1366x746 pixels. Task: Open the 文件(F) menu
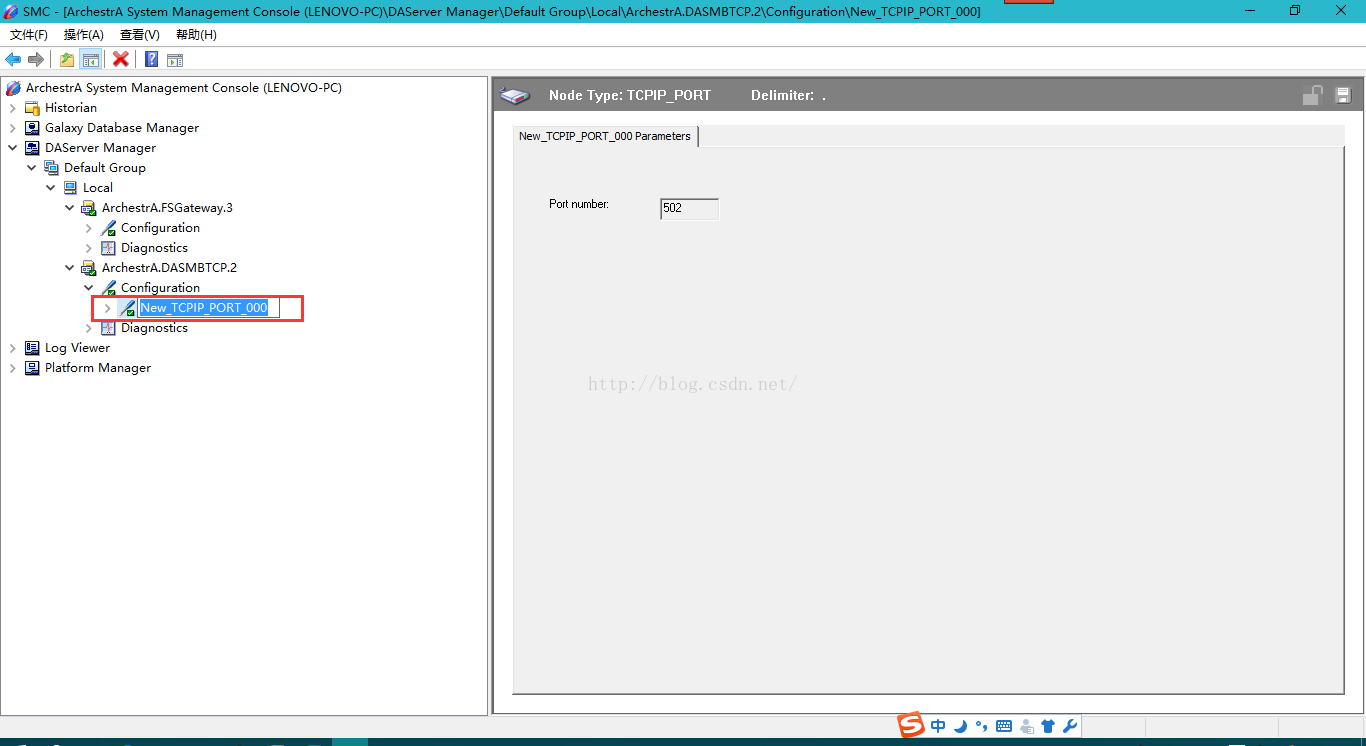pyautogui.click(x=29, y=35)
